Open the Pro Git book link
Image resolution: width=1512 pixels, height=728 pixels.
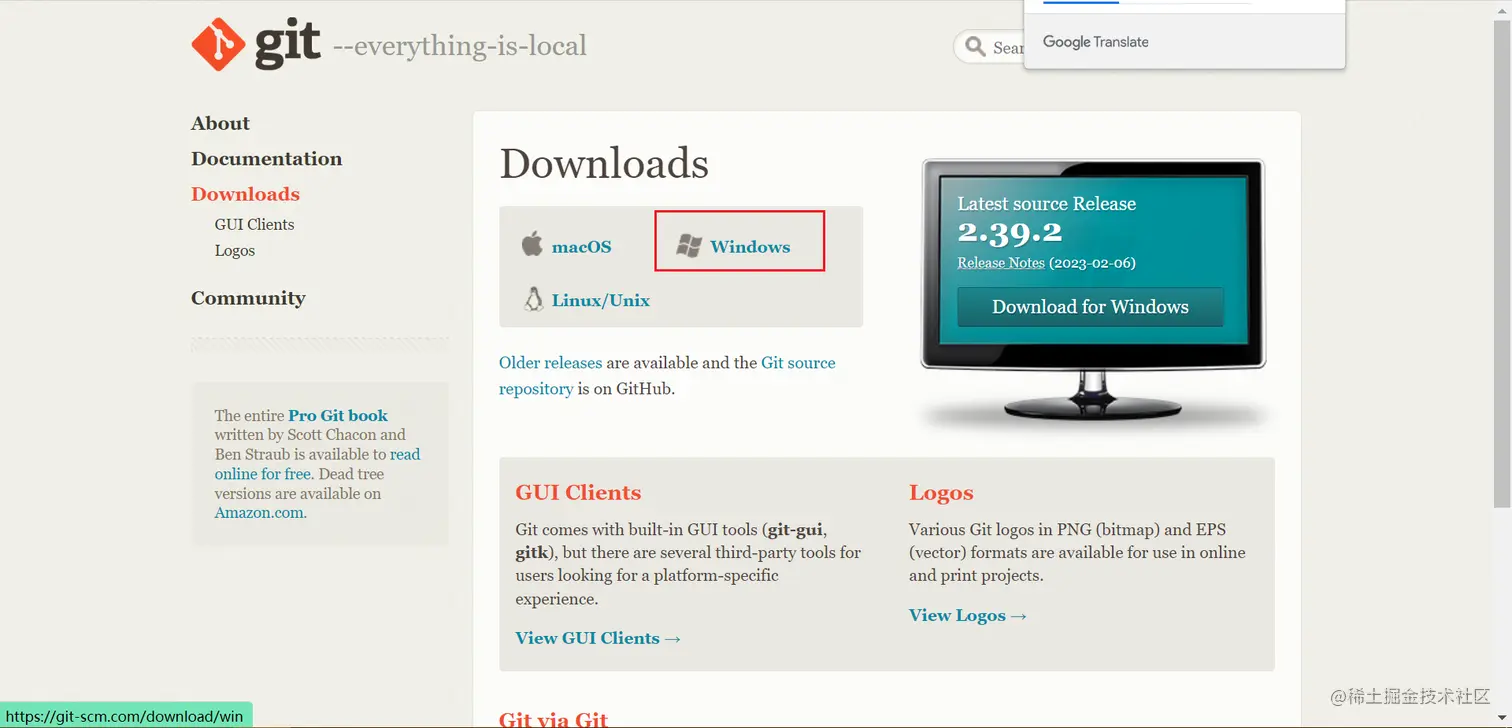click(x=338, y=415)
